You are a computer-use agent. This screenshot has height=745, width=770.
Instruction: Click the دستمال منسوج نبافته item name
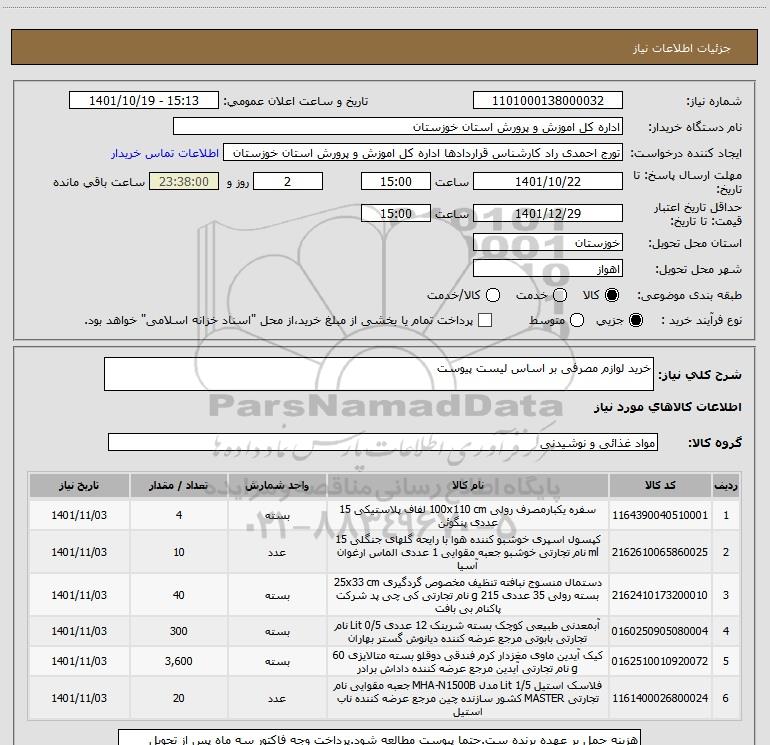point(468,595)
